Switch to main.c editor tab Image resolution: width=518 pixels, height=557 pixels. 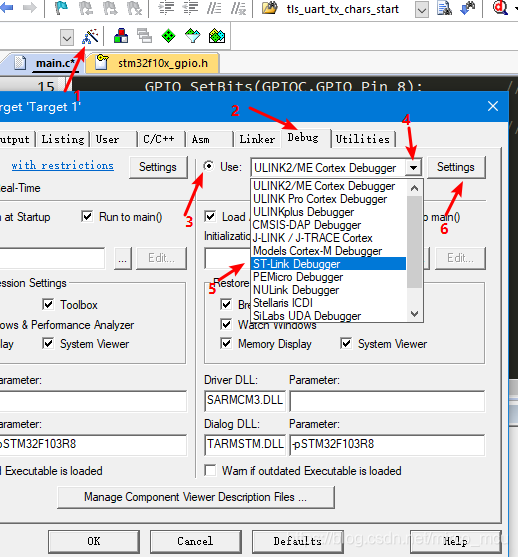(55, 63)
